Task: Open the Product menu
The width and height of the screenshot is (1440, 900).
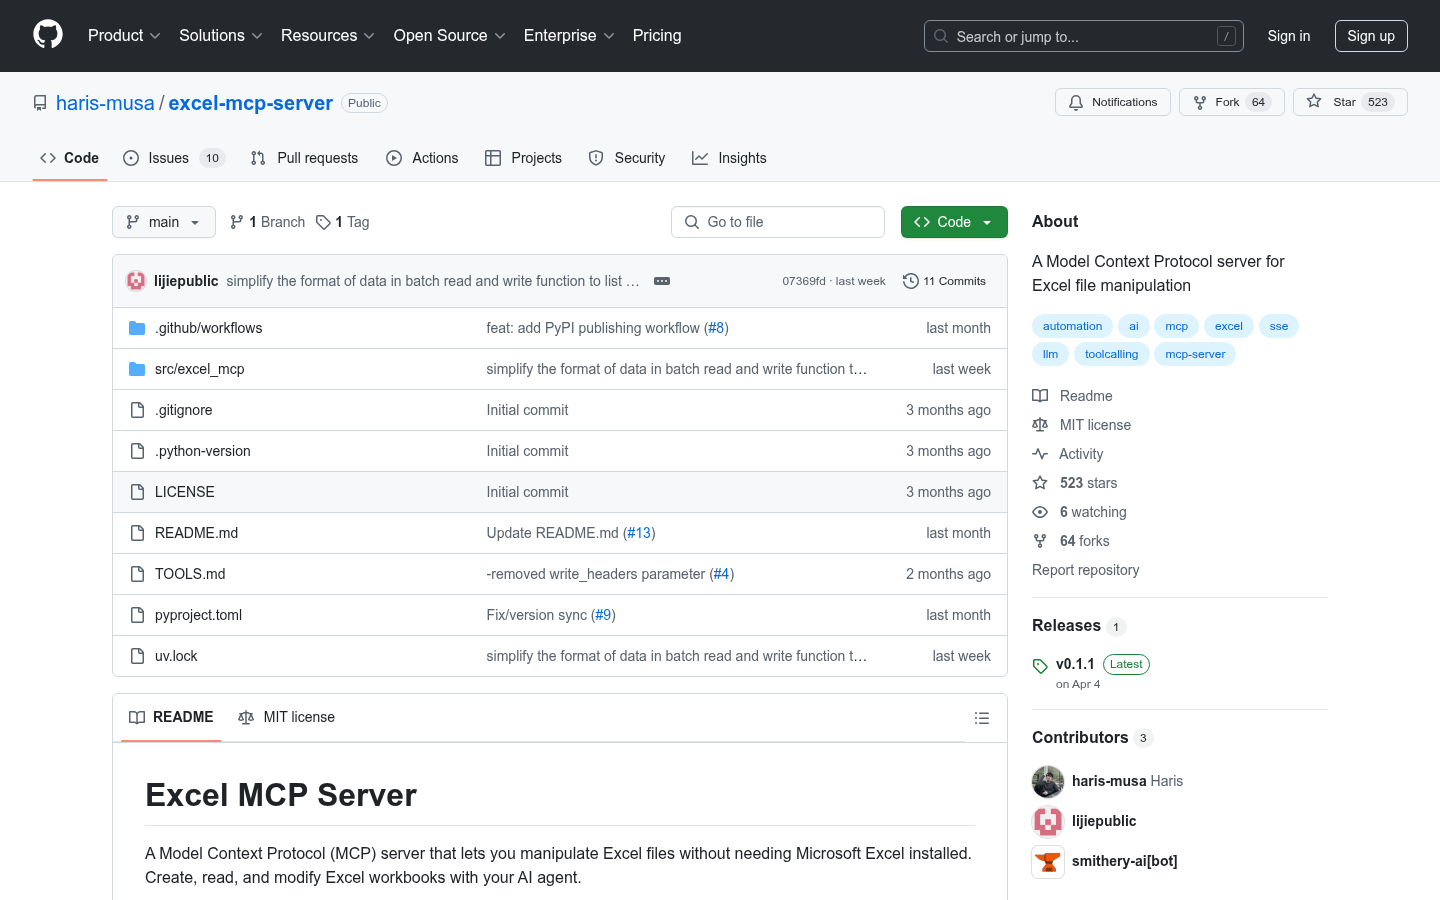Action: tap(124, 35)
